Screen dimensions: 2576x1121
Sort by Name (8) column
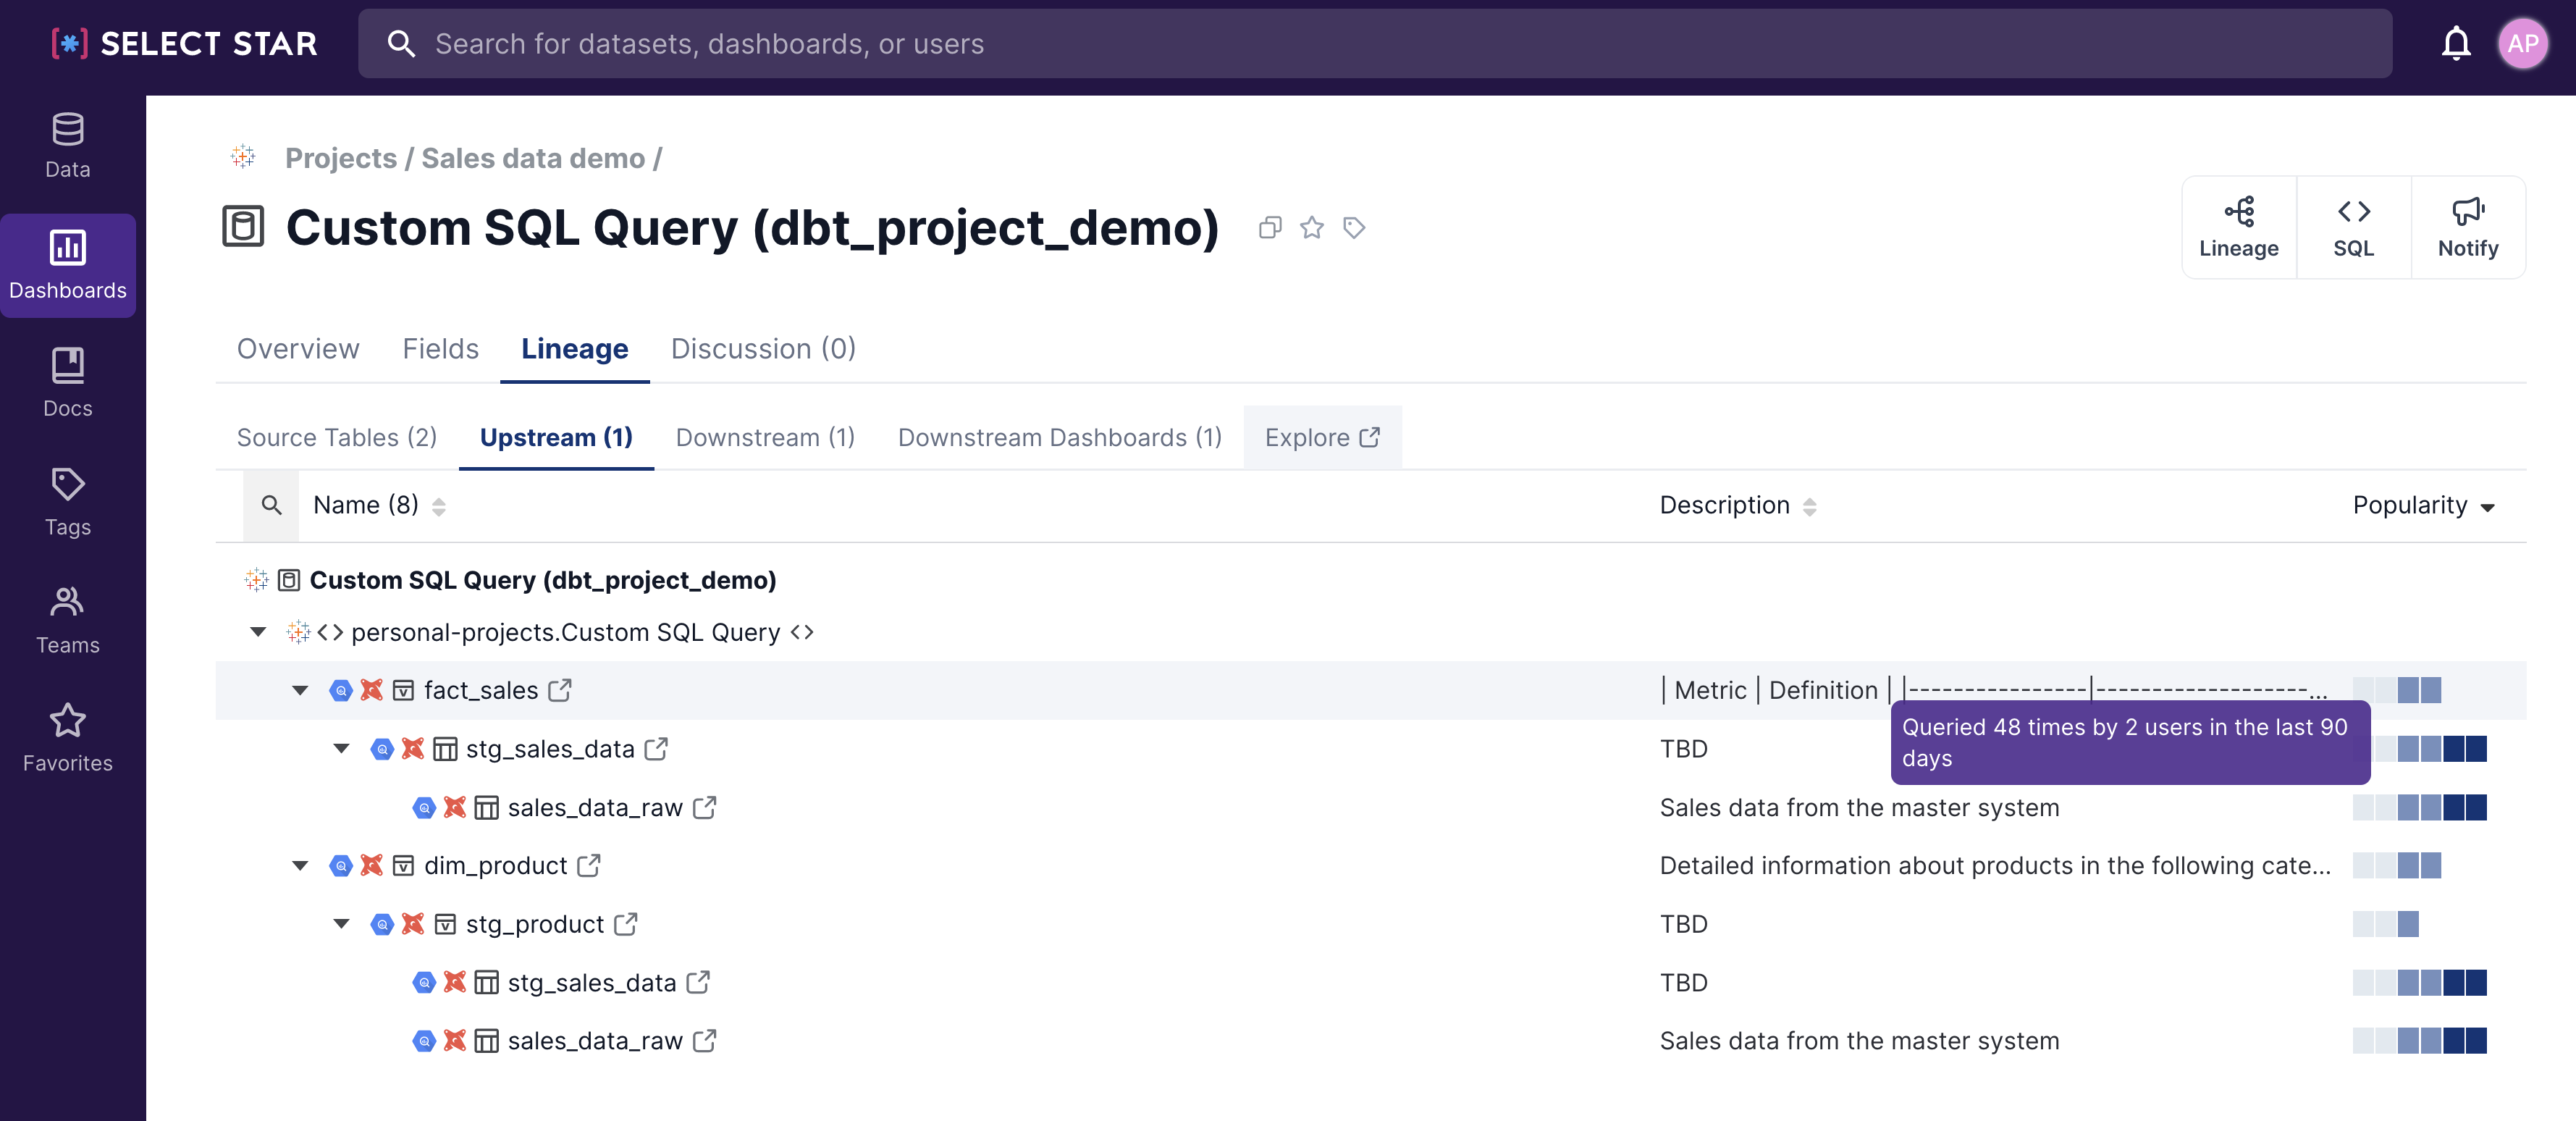click(x=379, y=505)
